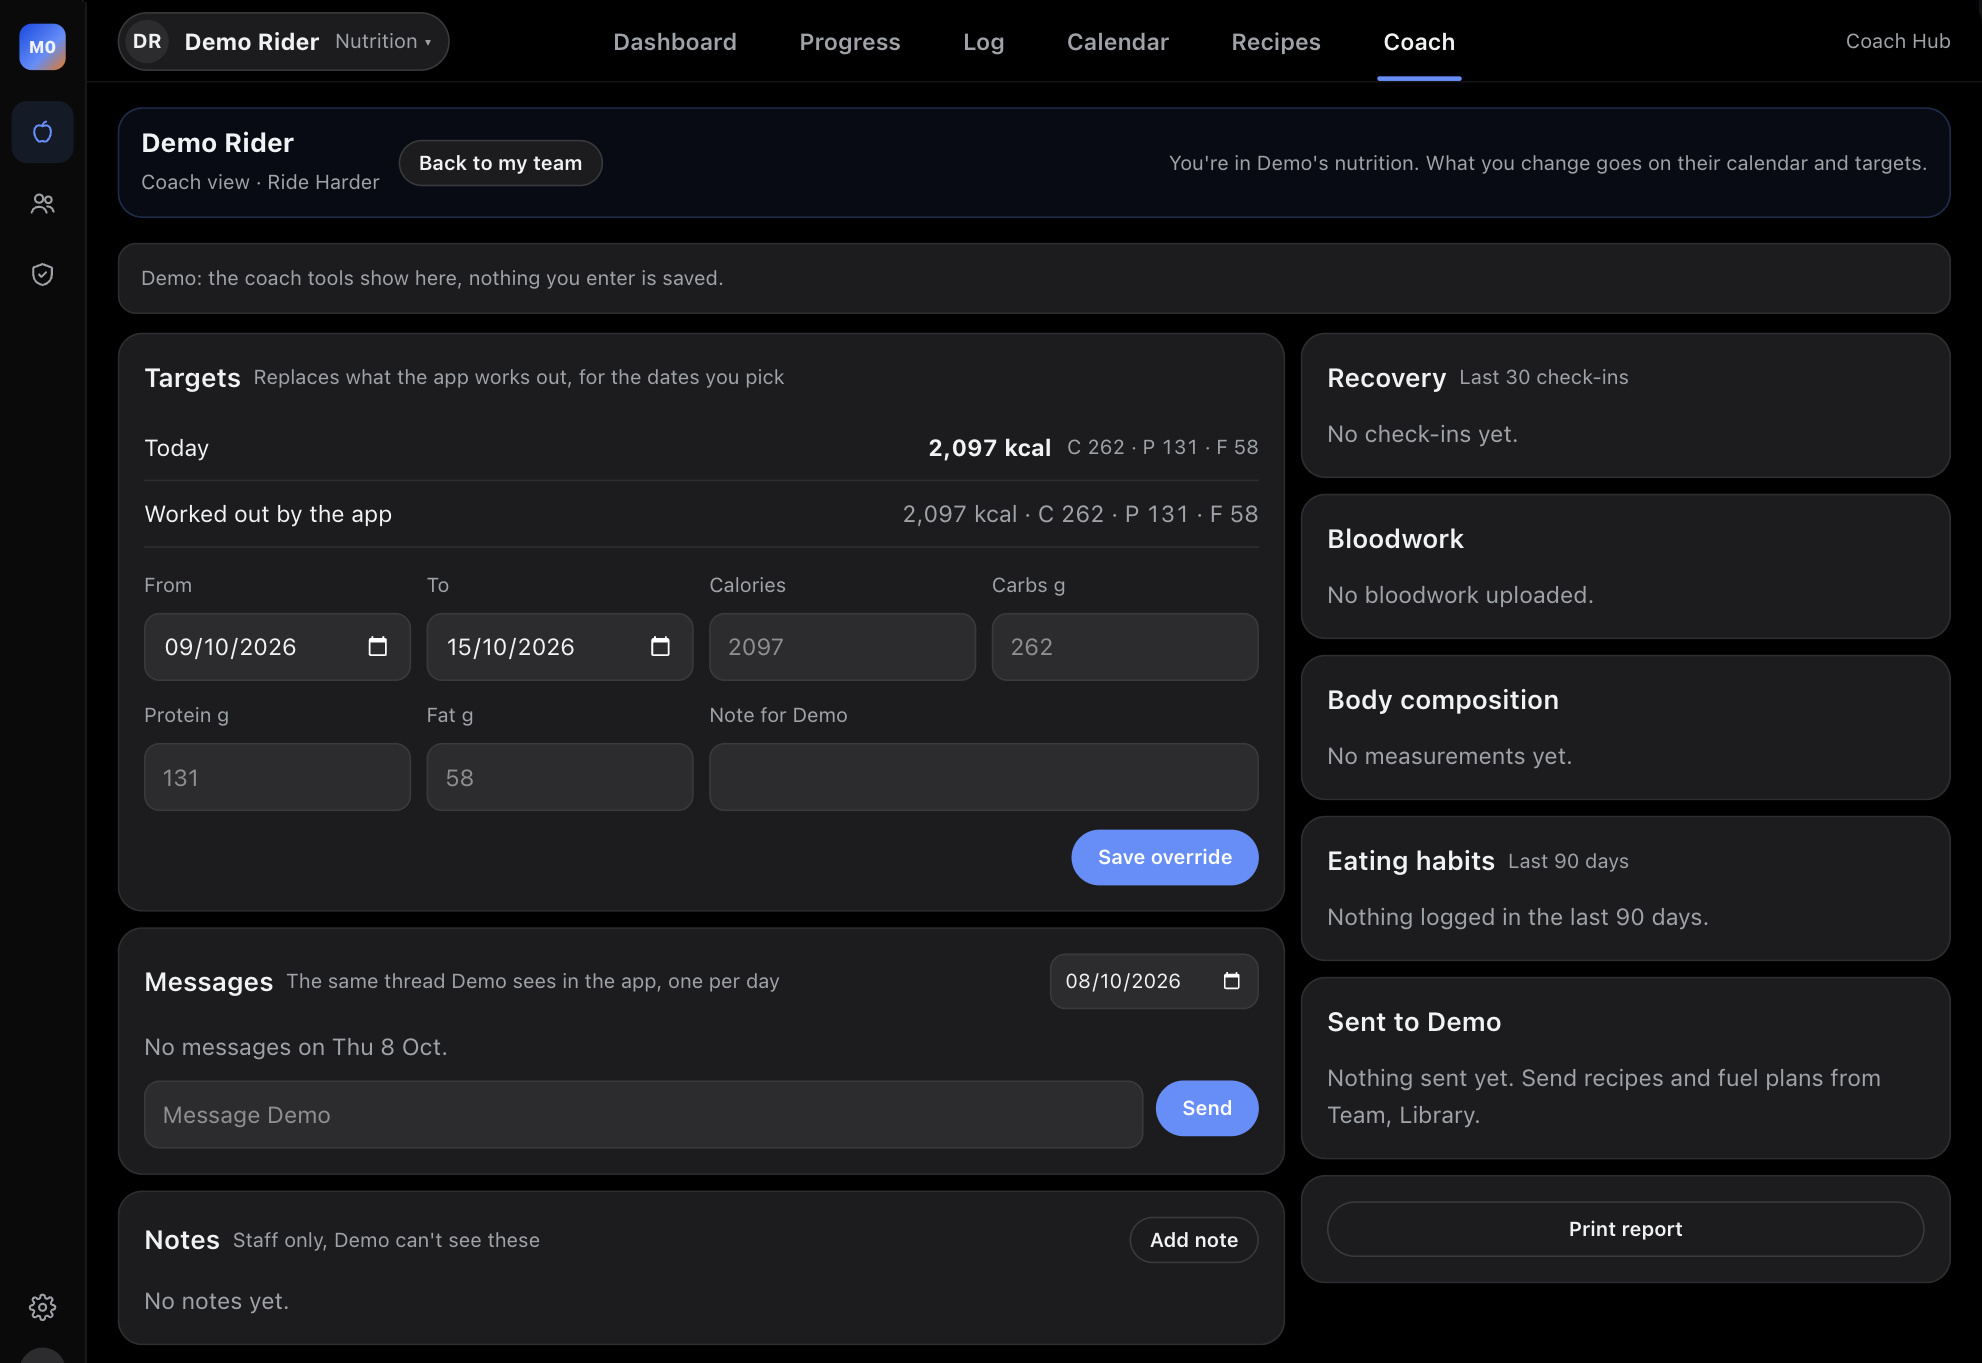
Task: Click 'Nothing logged in the last 90 days.'
Action: tap(1517, 917)
